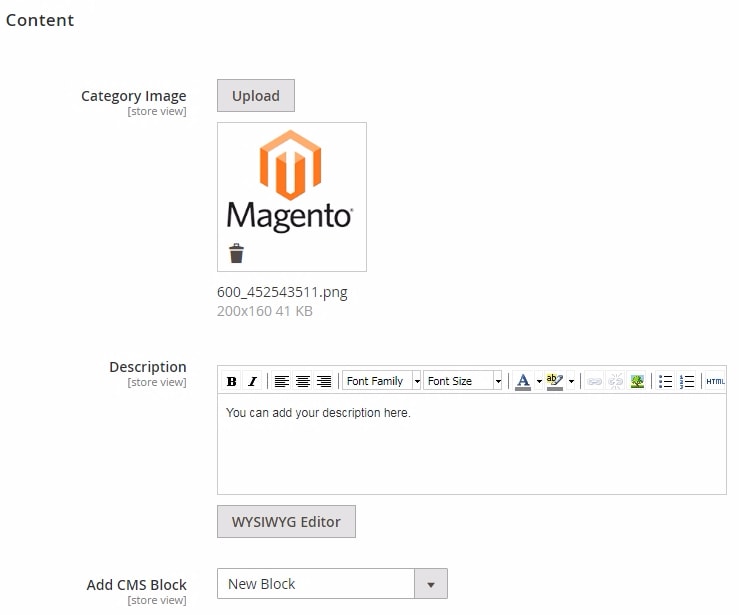Remove link using unlink icon
This screenshot has height=615, width=739.
pos(616,381)
